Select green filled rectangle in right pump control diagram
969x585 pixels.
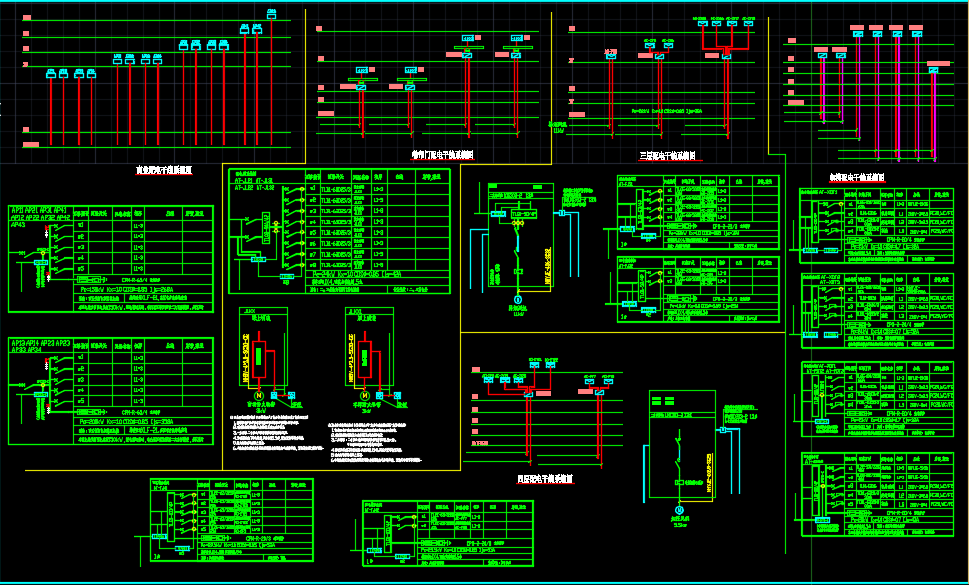366,357
